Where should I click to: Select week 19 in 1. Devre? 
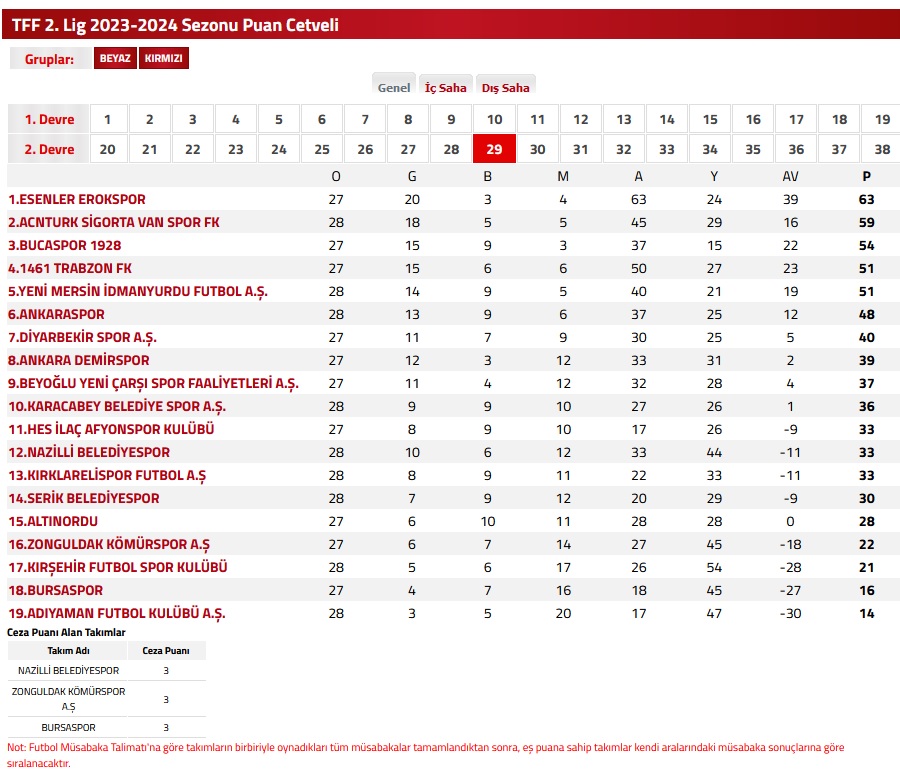click(x=882, y=119)
